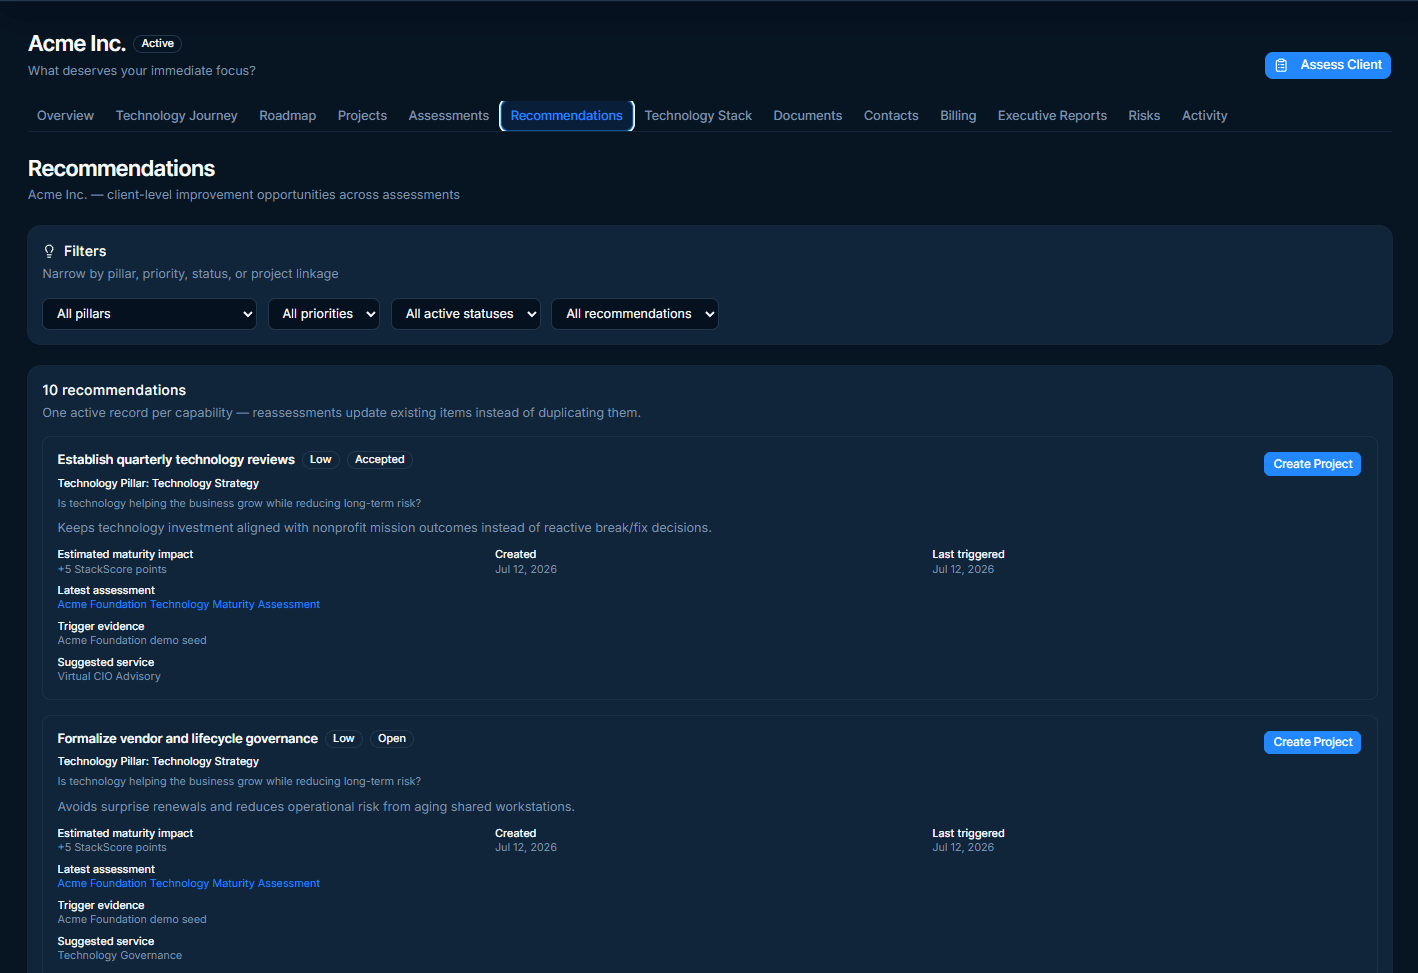Image resolution: width=1418 pixels, height=973 pixels.
Task: Click the clipboard icon in Assess Client
Action: pos(1281,65)
